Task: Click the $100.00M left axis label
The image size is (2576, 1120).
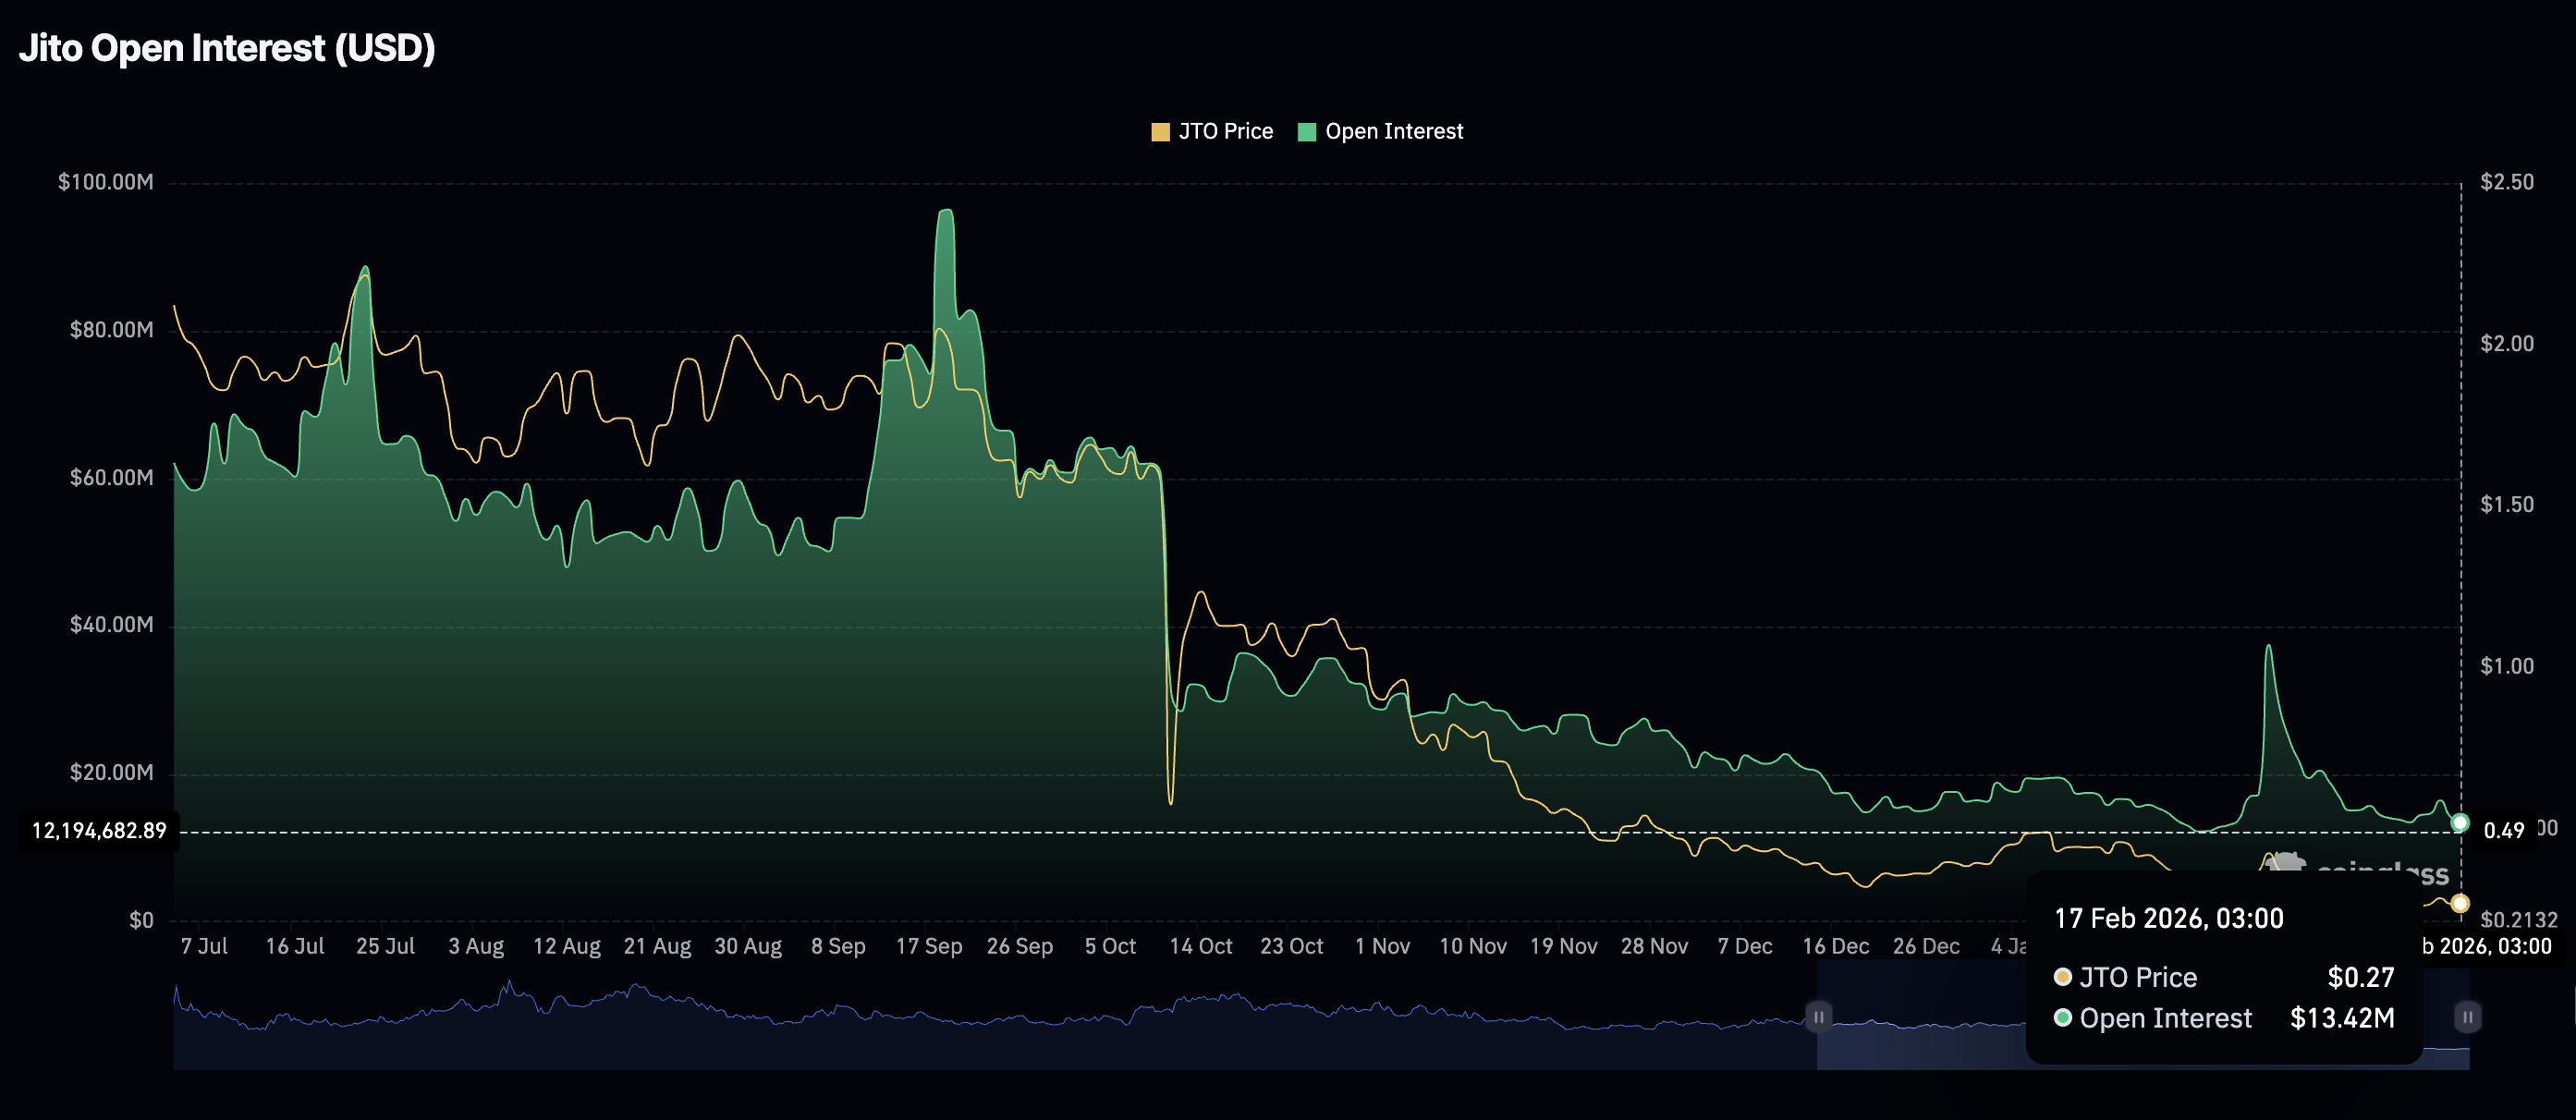Action: [x=105, y=182]
